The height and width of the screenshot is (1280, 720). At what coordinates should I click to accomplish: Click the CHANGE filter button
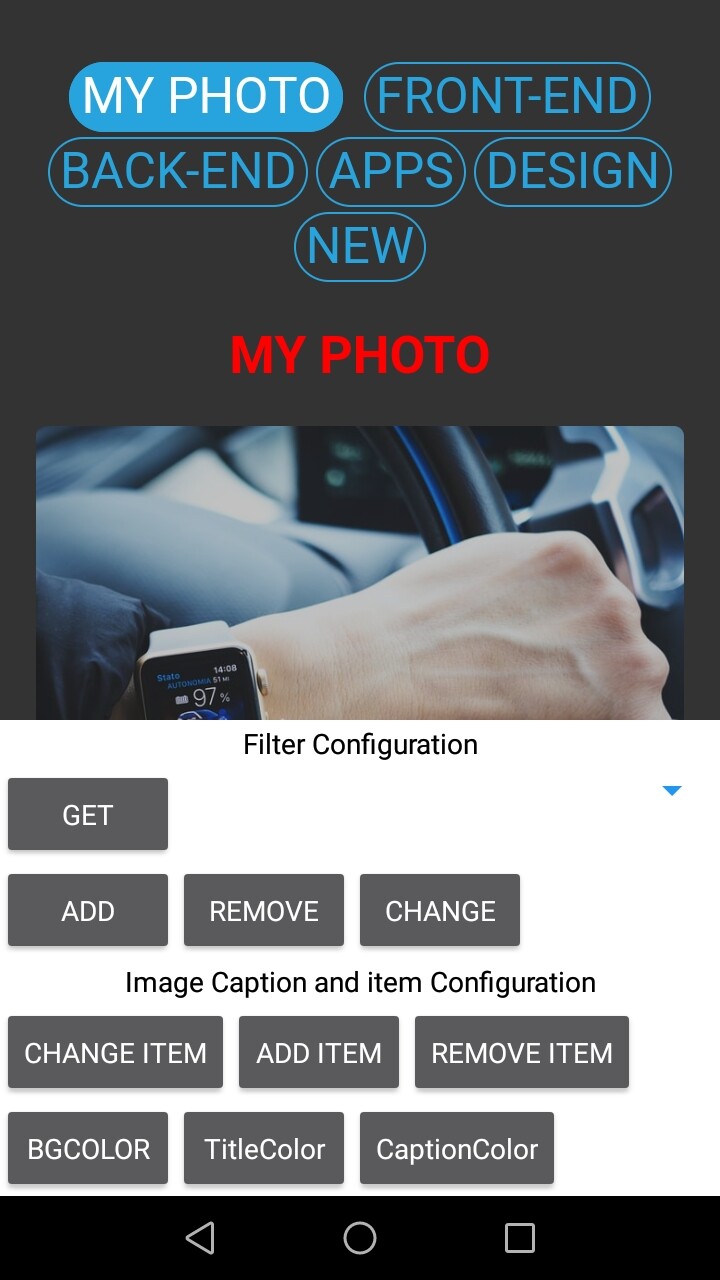click(x=440, y=911)
